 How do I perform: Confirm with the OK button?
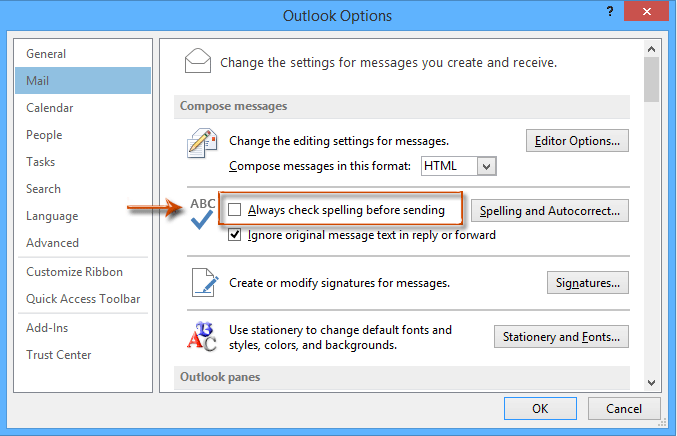tap(540, 408)
